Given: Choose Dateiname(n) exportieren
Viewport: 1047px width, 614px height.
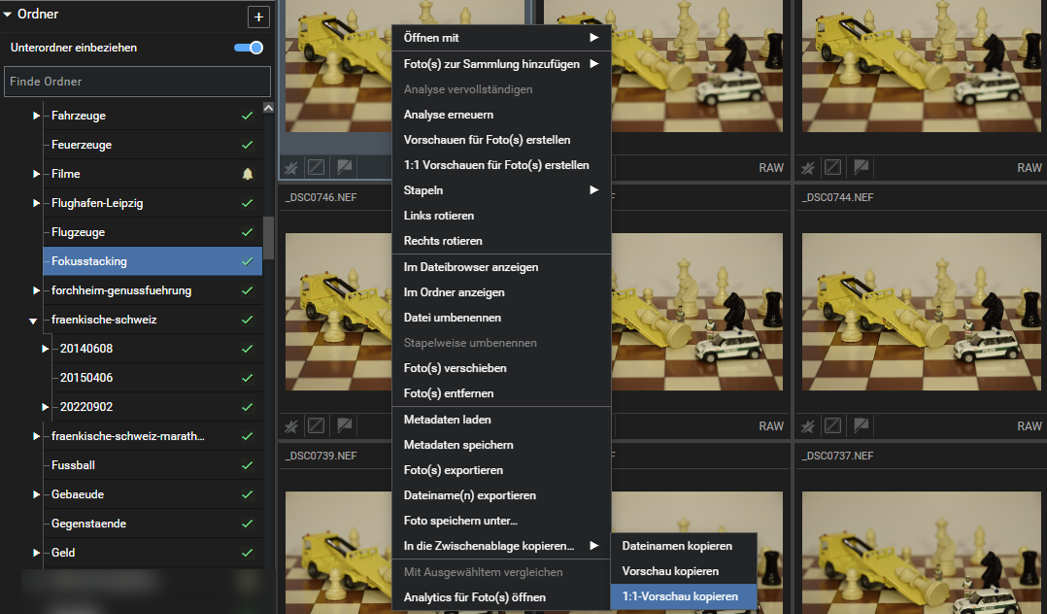Looking at the screenshot, I should (x=501, y=496).
